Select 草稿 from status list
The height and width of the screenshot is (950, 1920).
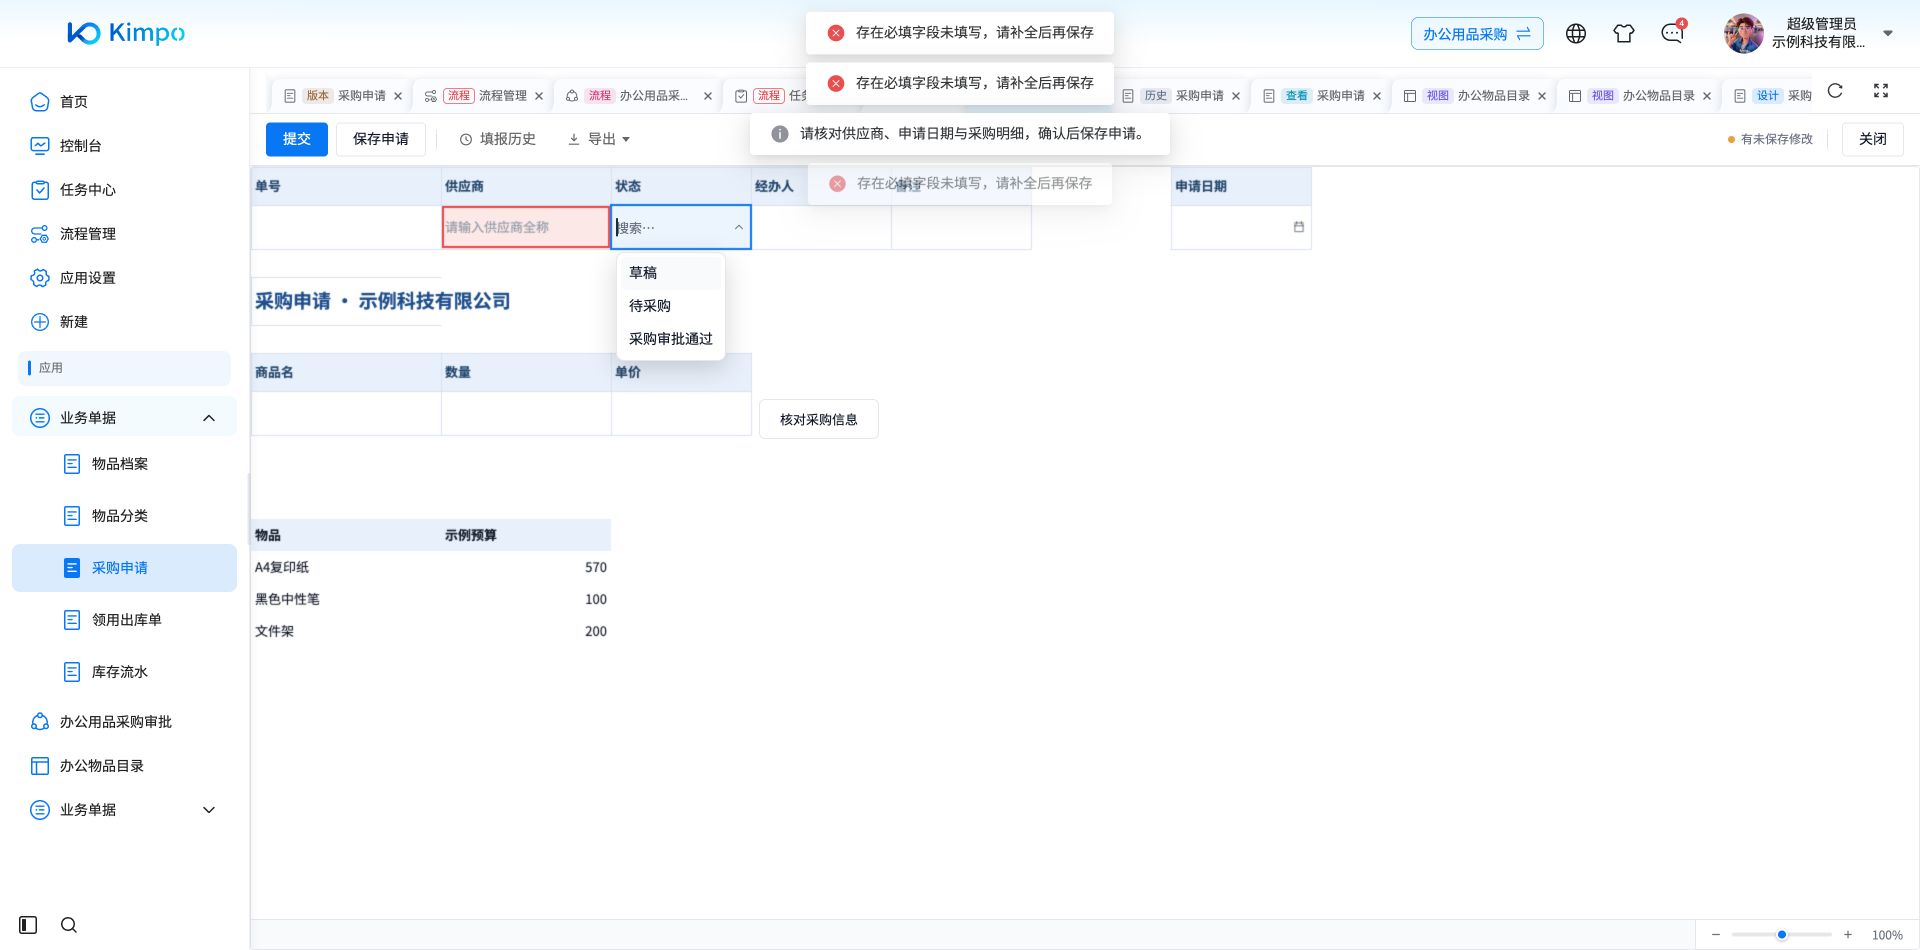671,273
